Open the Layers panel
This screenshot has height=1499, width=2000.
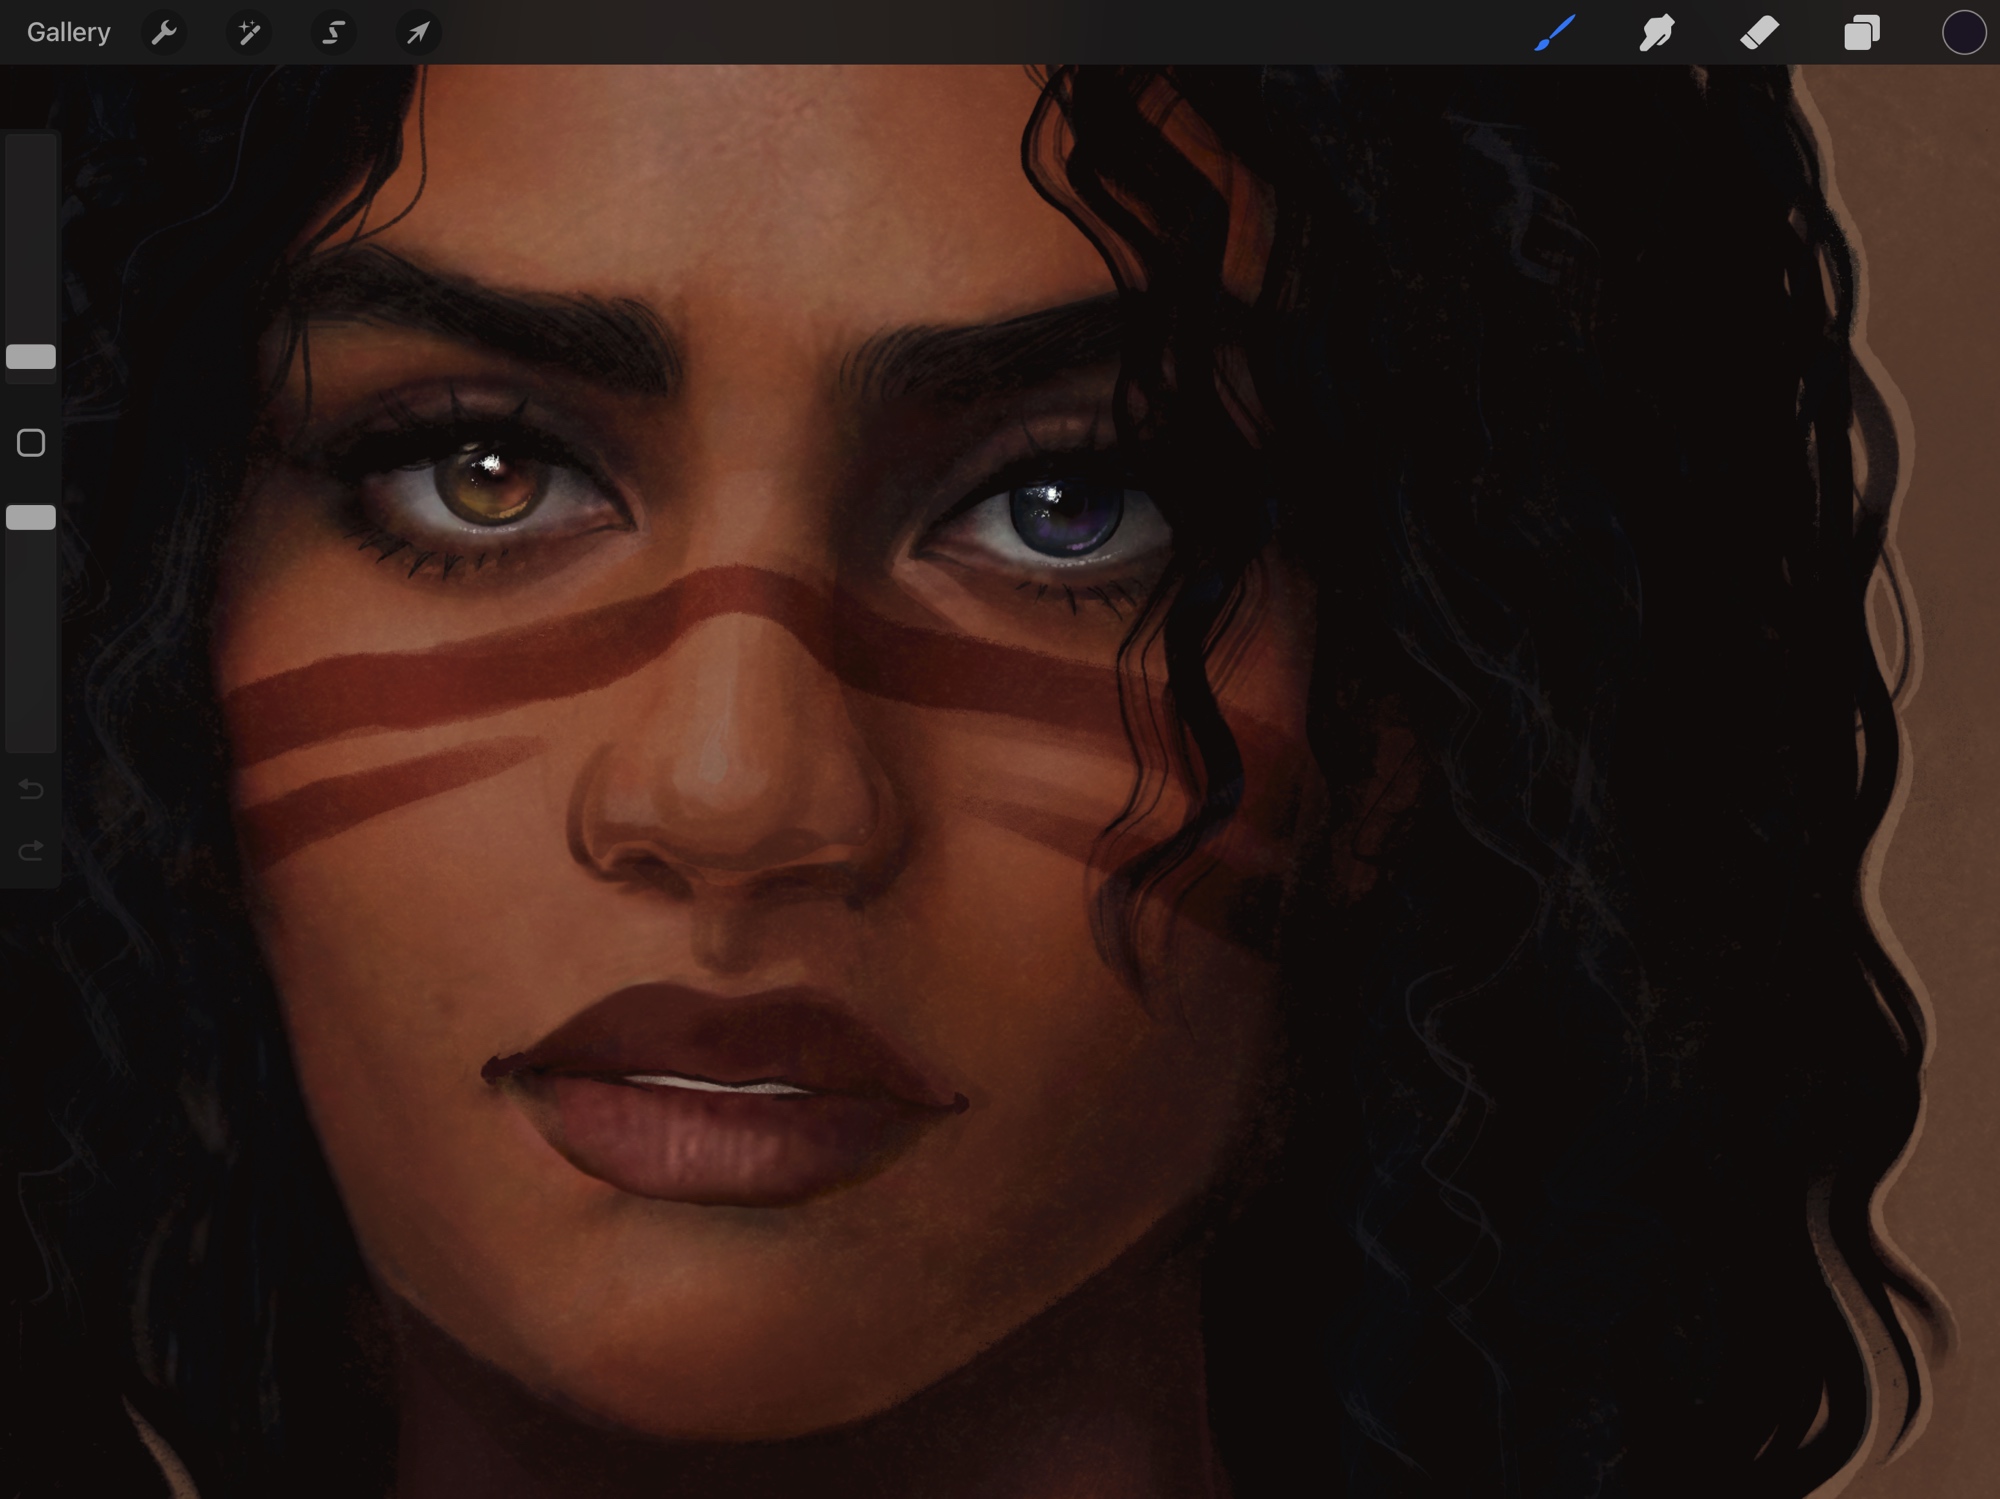1862,33
